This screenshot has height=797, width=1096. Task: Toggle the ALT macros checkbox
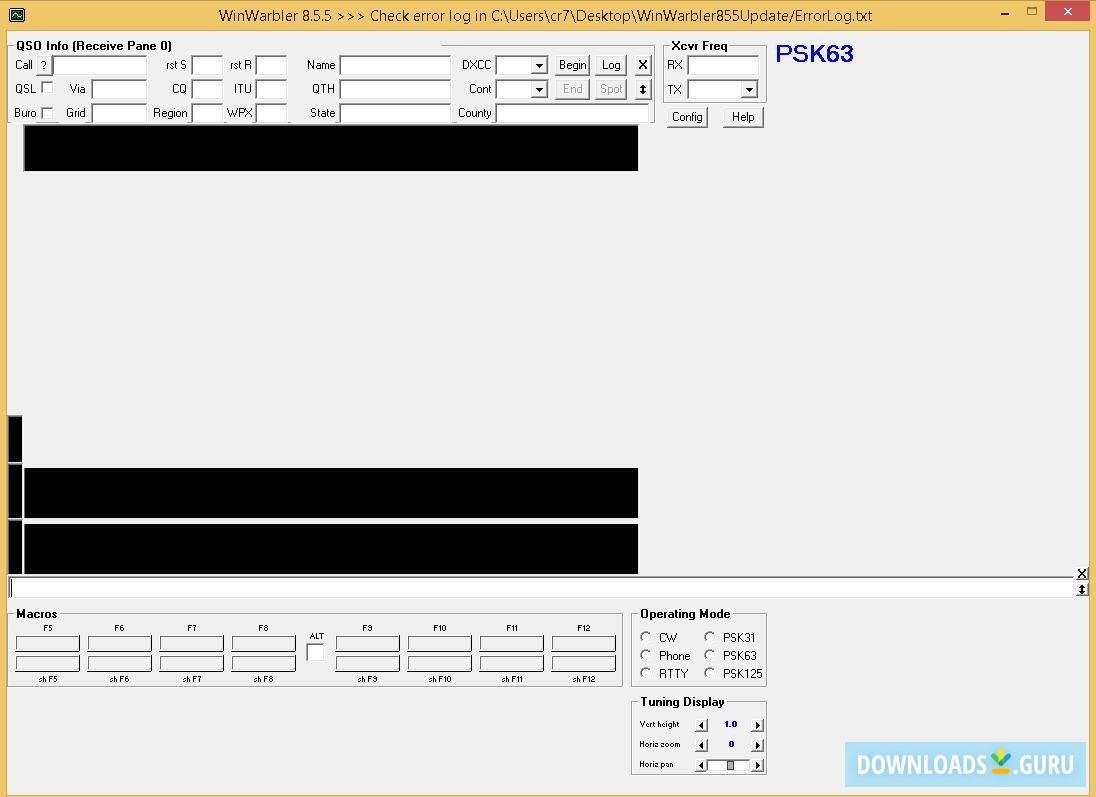(315, 652)
